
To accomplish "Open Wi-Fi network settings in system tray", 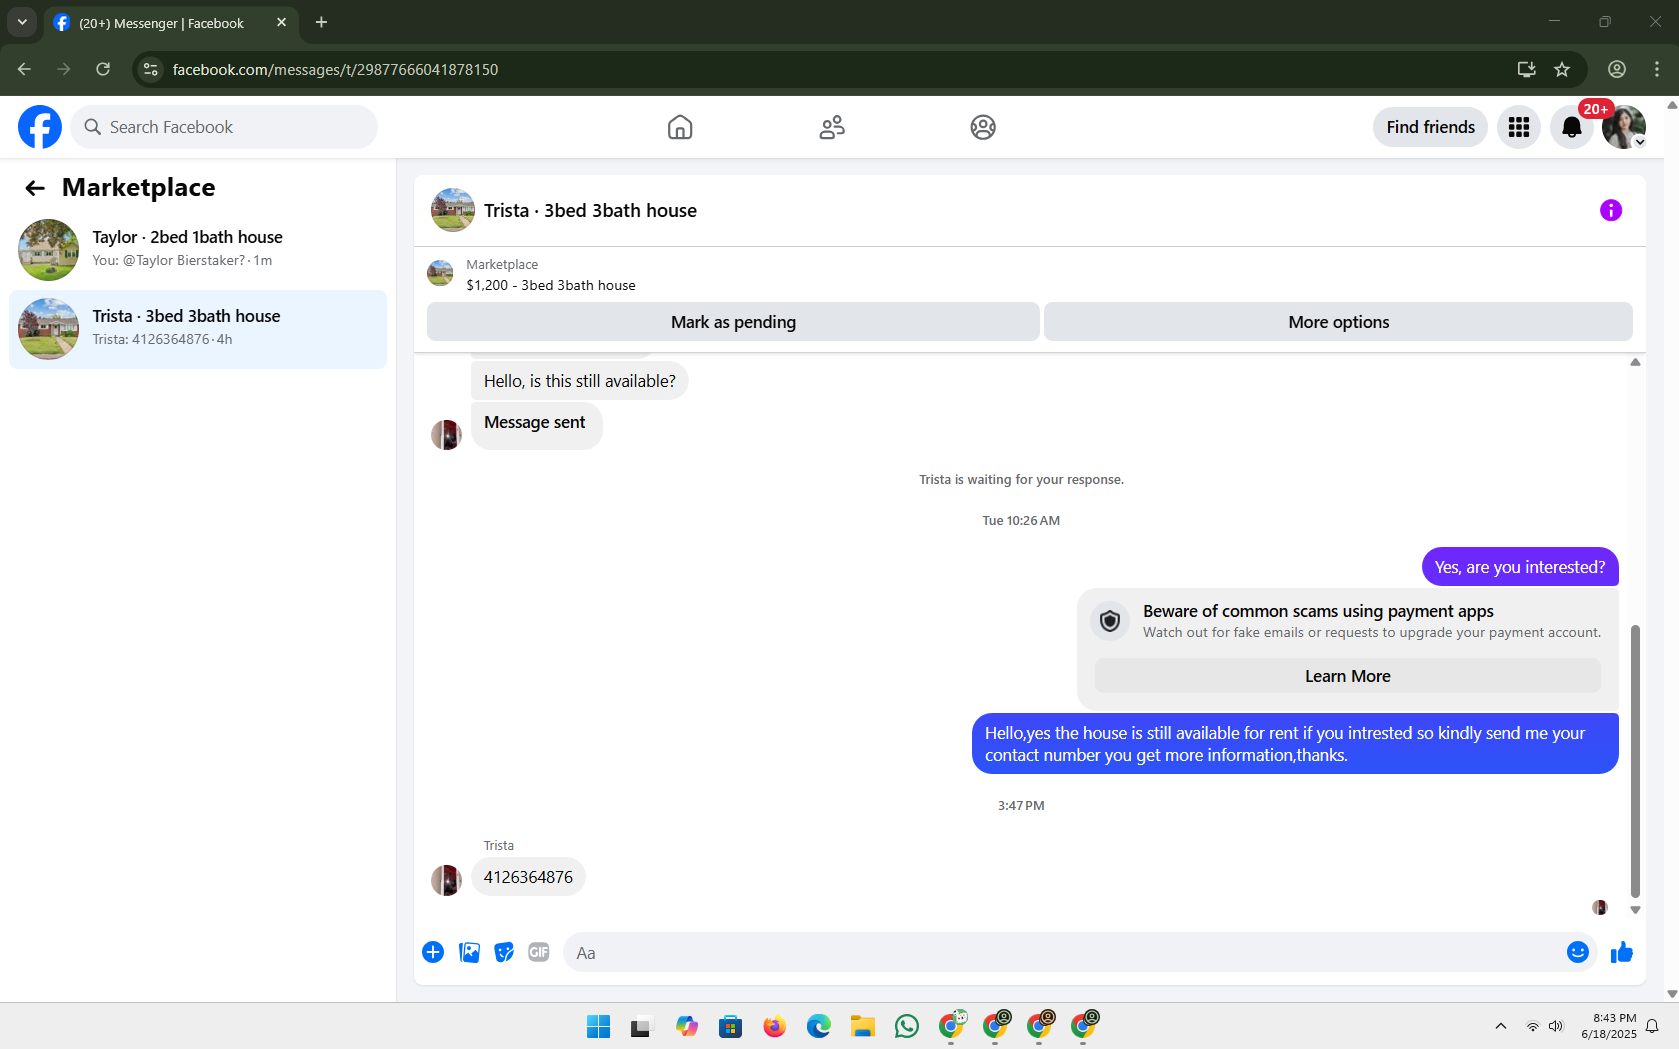I will point(1532,1026).
